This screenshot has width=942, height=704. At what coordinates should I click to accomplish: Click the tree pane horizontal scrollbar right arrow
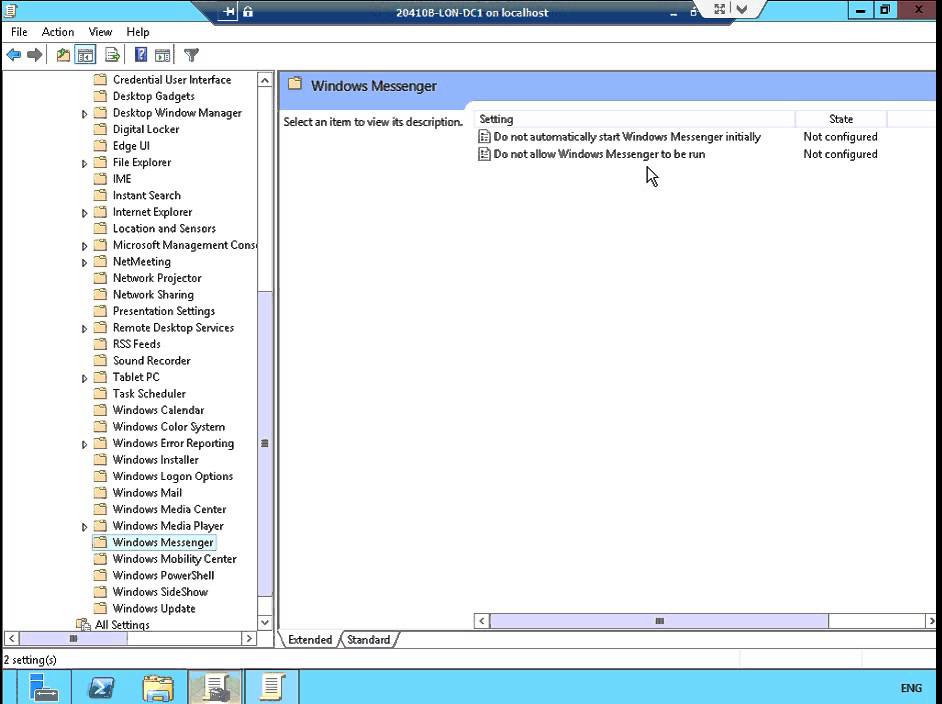tap(249, 638)
